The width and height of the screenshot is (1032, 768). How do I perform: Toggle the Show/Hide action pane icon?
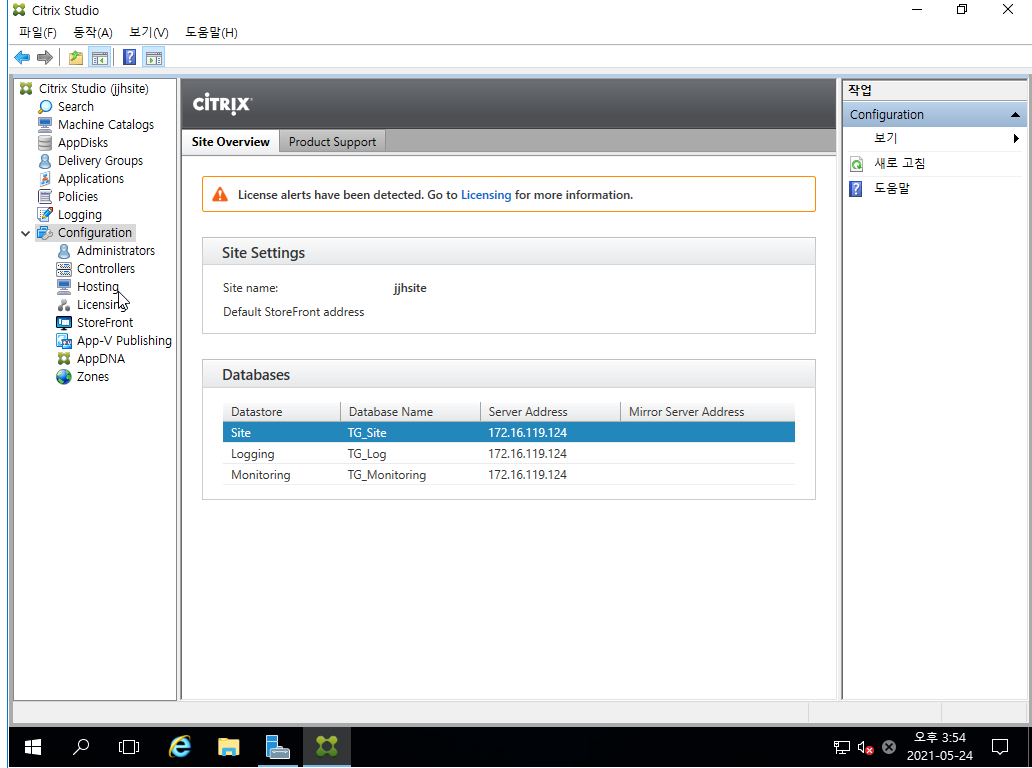coord(154,58)
